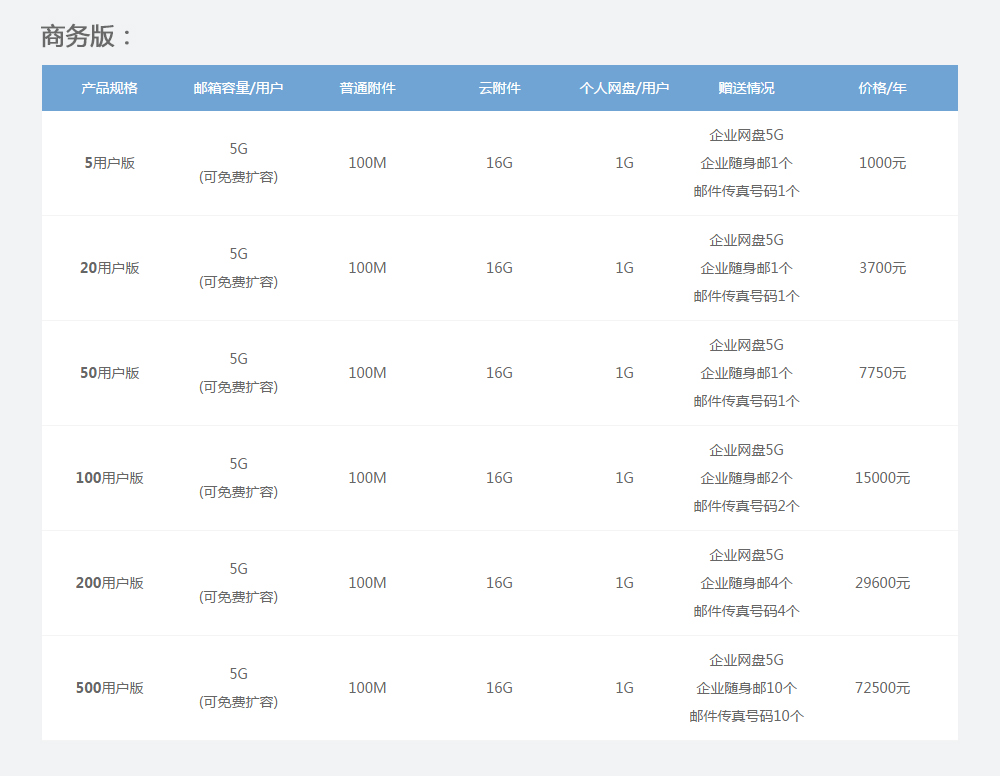Click (可免费扩容) in the 100用户版 row
The width and height of the screenshot is (1000, 776).
(x=239, y=492)
